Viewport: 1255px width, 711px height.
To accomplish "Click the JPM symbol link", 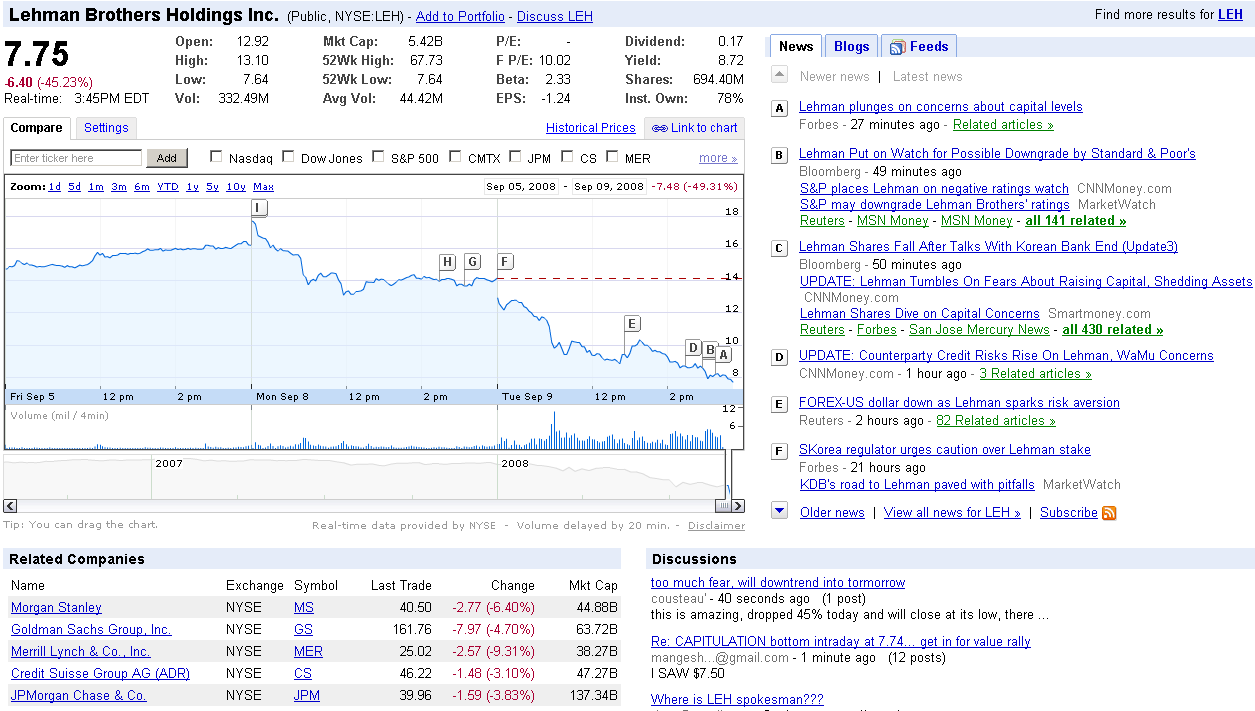I will click(x=307, y=696).
